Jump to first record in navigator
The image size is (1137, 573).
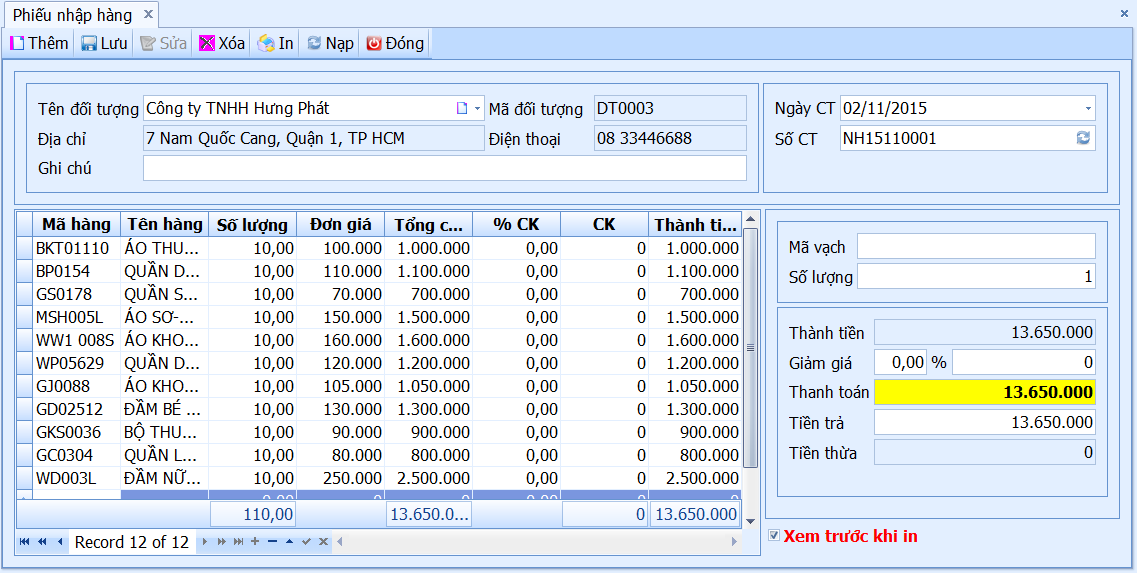pos(25,542)
